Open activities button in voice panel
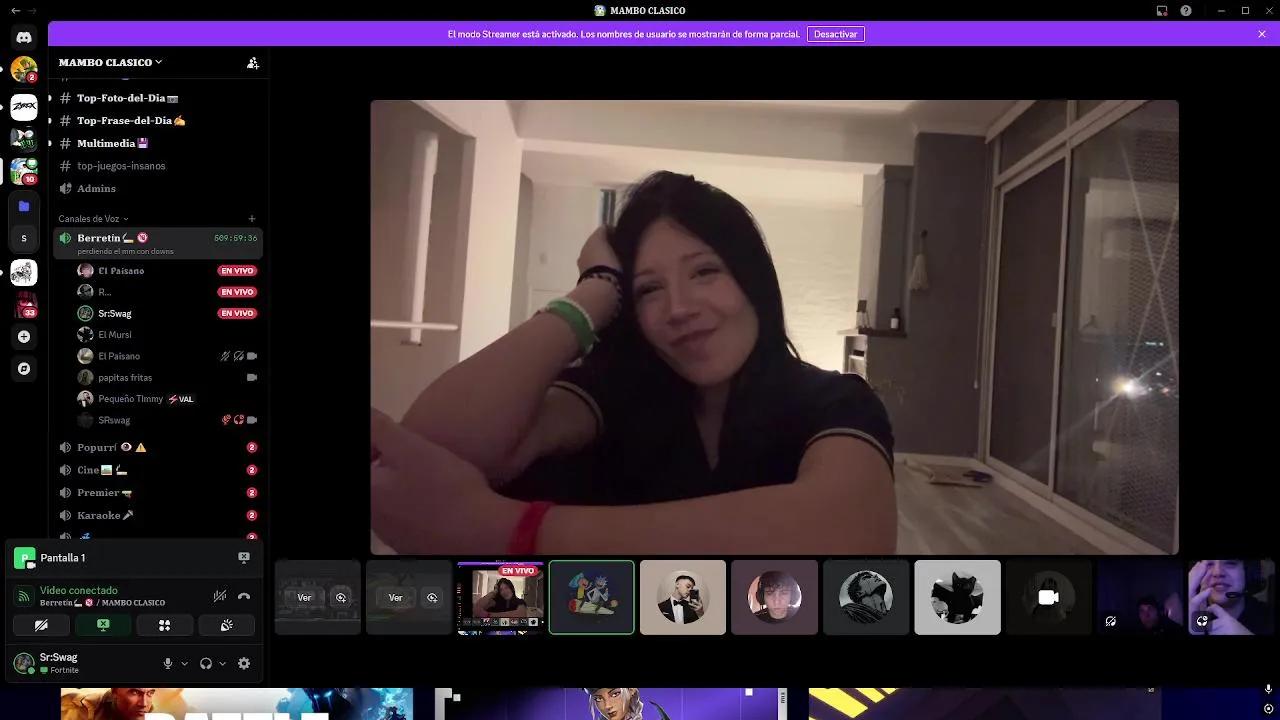The height and width of the screenshot is (720, 1280). (165, 625)
